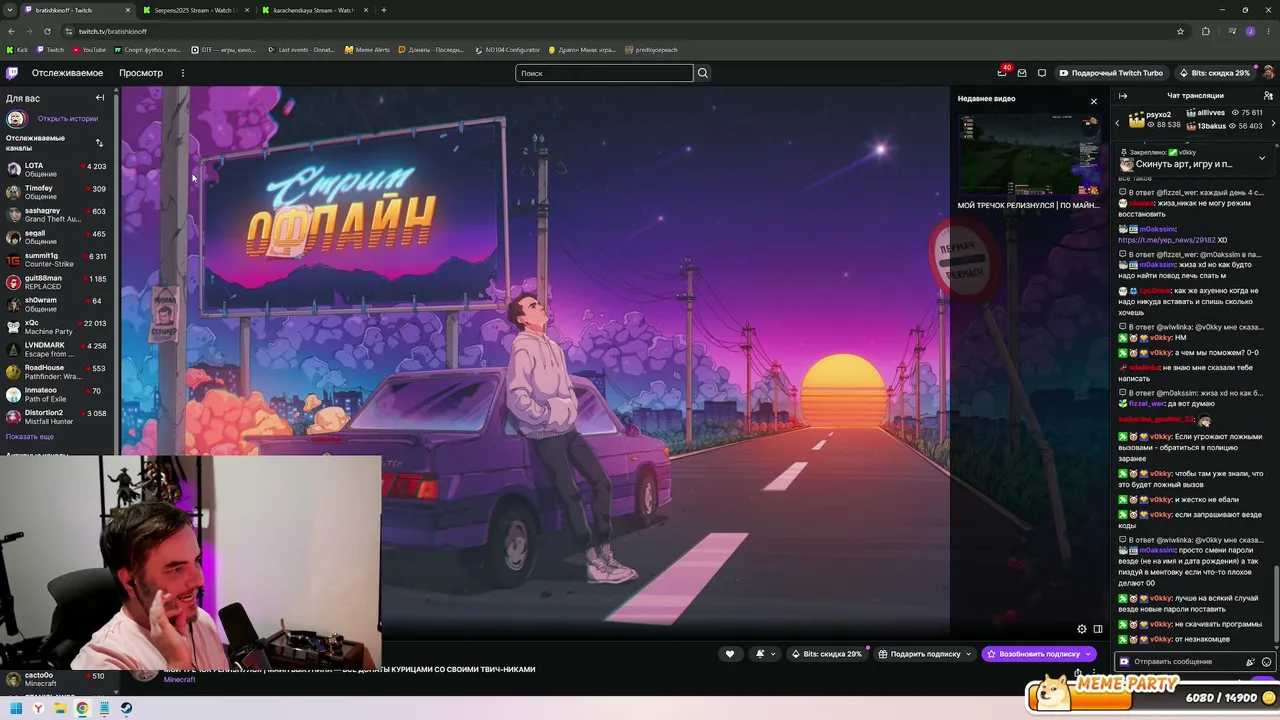1280x720 pixels.
Task: Switch to Serpens2025 Stream tab
Action: pyautogui.click(x=196, y=10)
